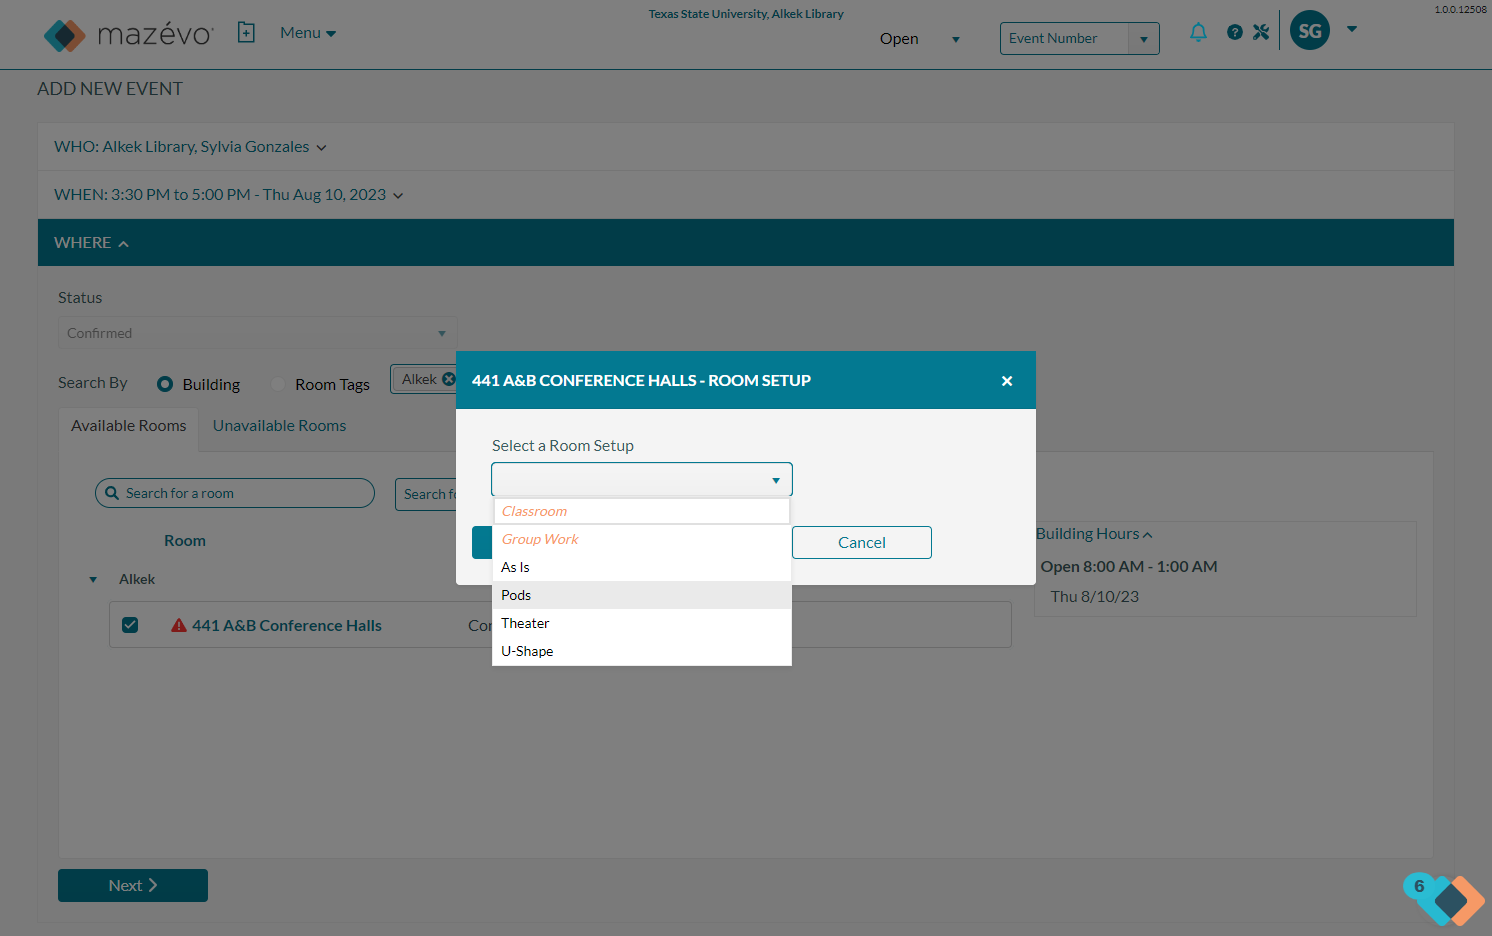Open the Menu dropdown
Viewport: 1492px width, 936px height.
(308, 33)
